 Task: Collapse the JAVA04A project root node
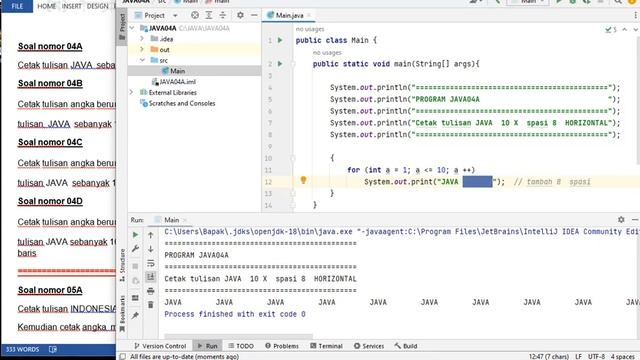pyautogui.click(x=132, y=28)
